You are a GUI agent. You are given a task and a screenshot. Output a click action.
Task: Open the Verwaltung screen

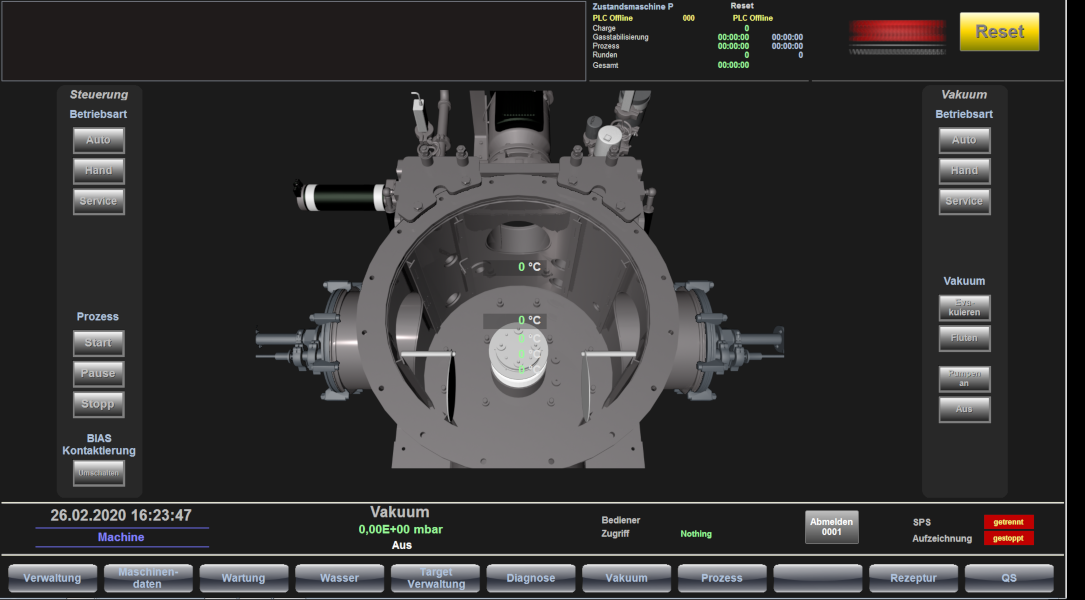click(x=51, y=578)
